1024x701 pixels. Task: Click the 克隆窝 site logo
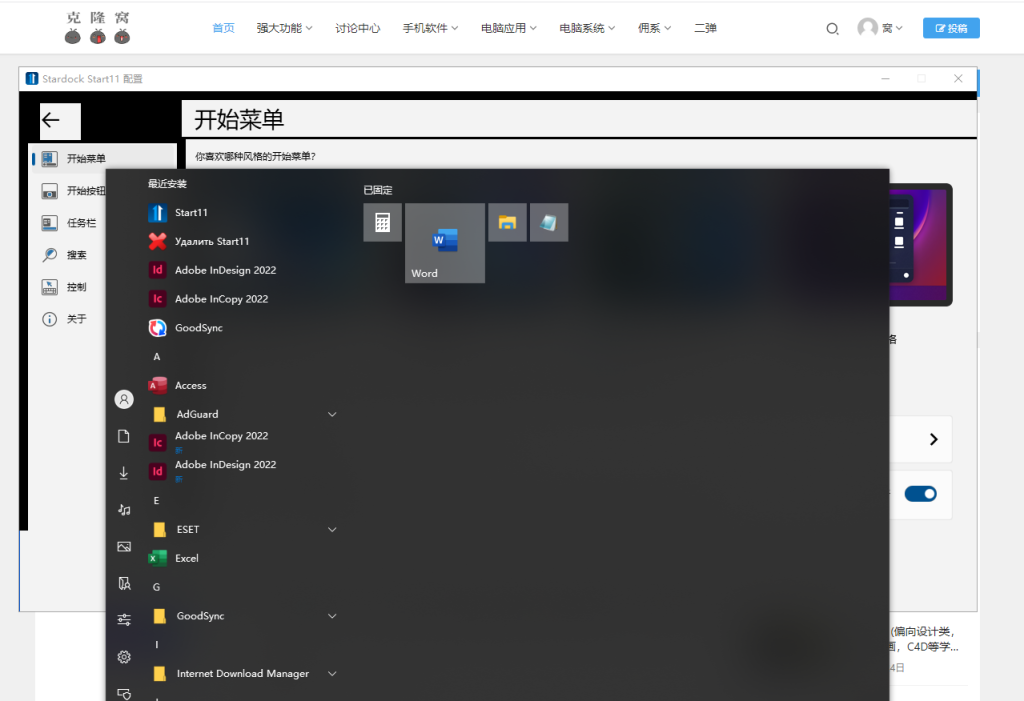tap(98, 27)
